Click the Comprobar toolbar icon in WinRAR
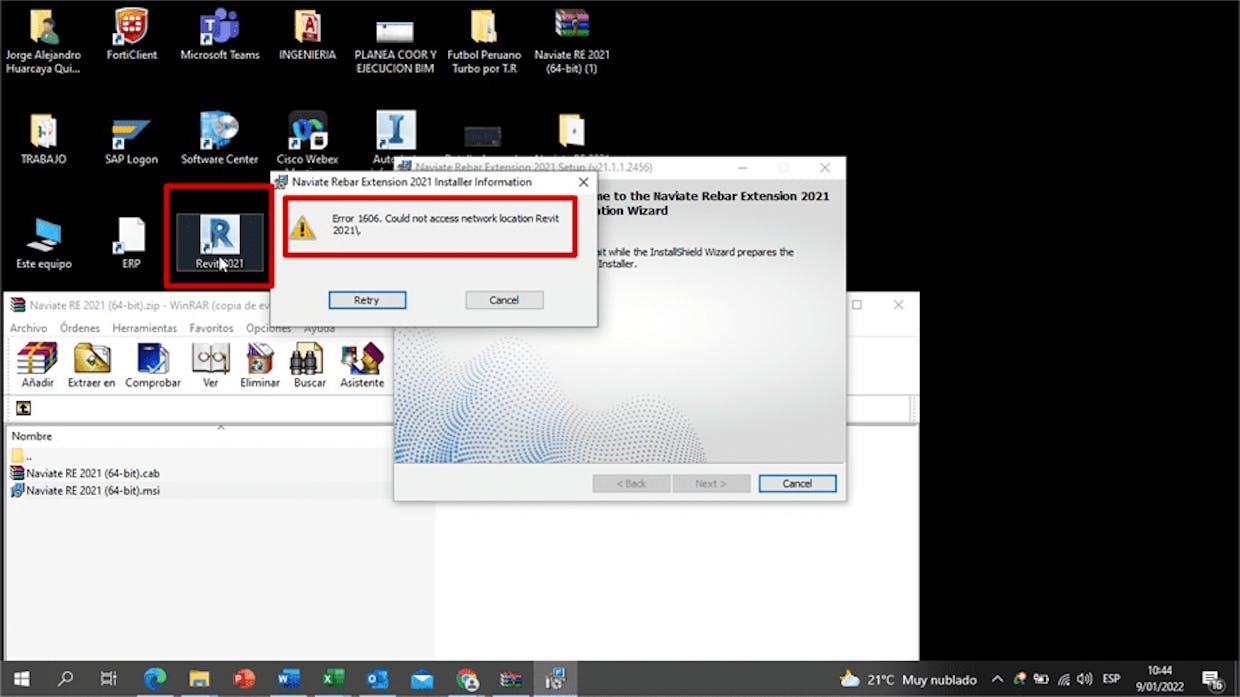Screen dimensions: 1240x697 (x=153, y=365)
